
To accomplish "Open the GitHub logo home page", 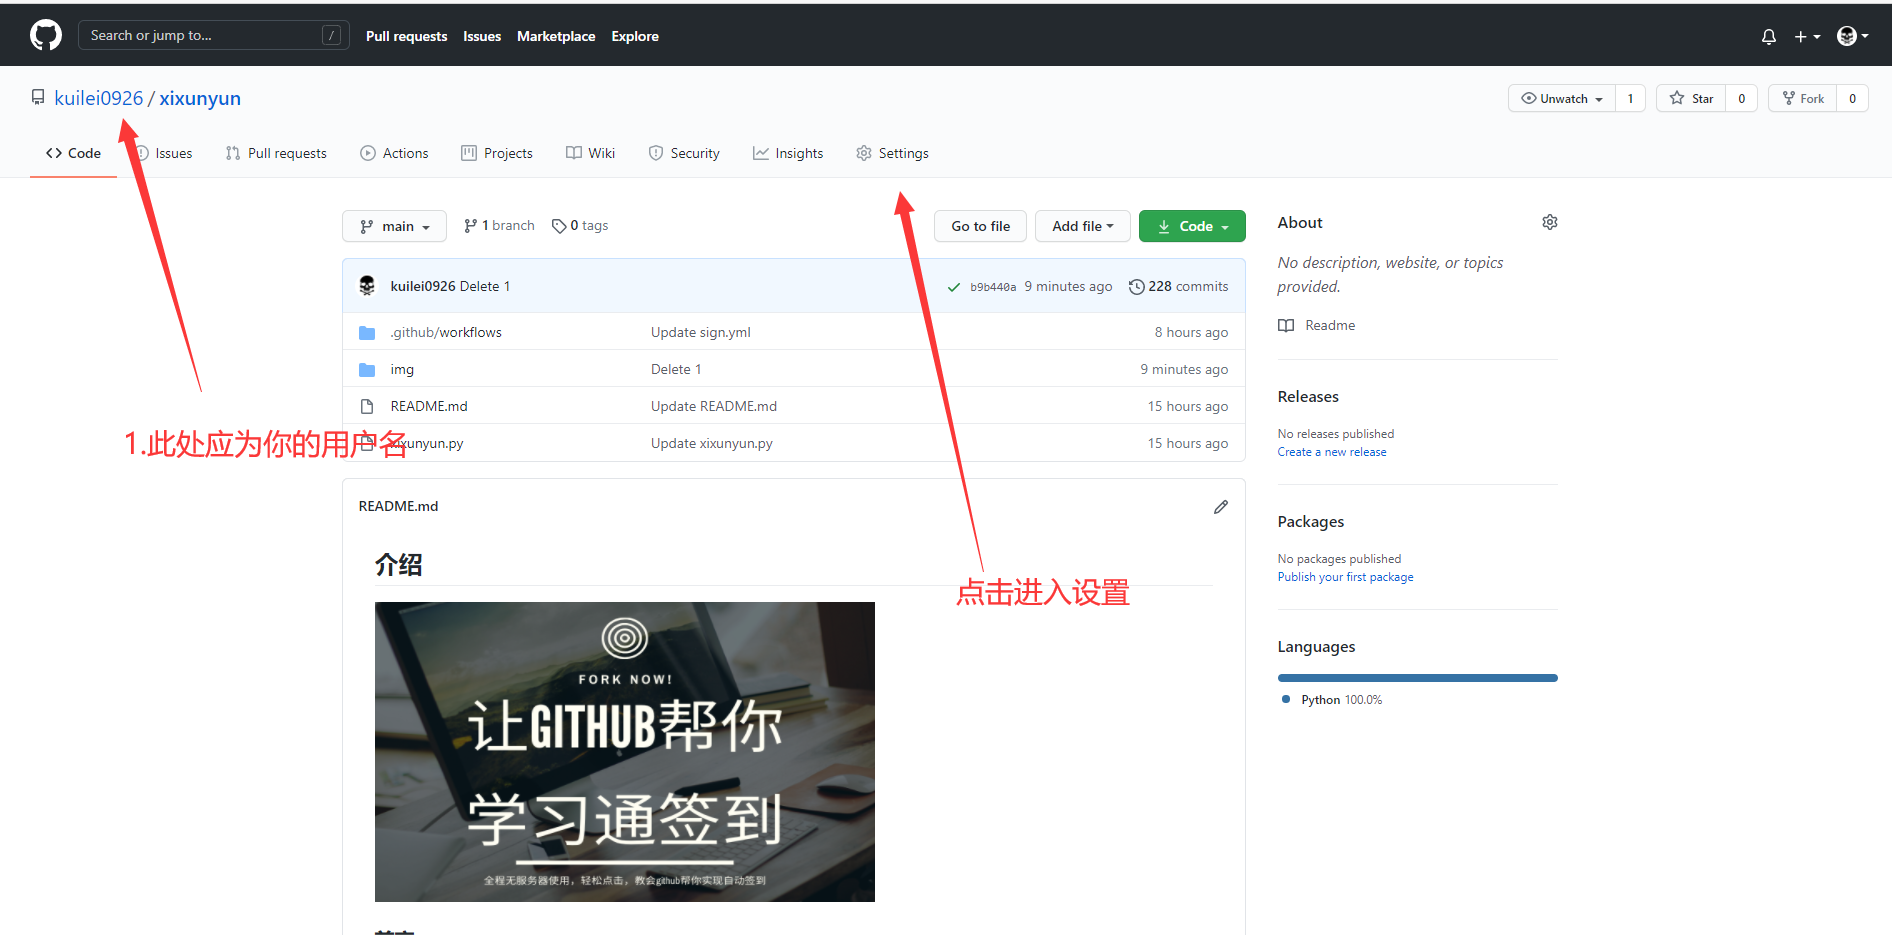I will click(46, 36).
